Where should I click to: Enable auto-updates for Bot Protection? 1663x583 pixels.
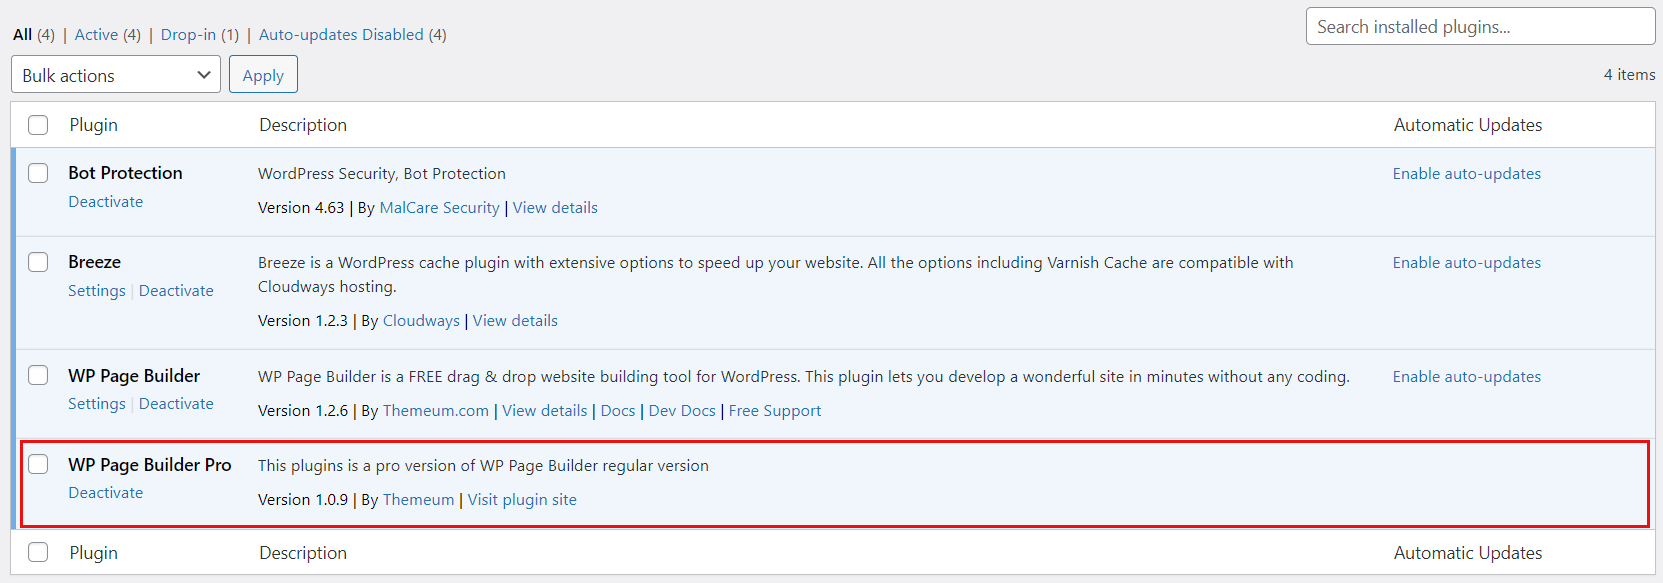tap(1467, 174)
